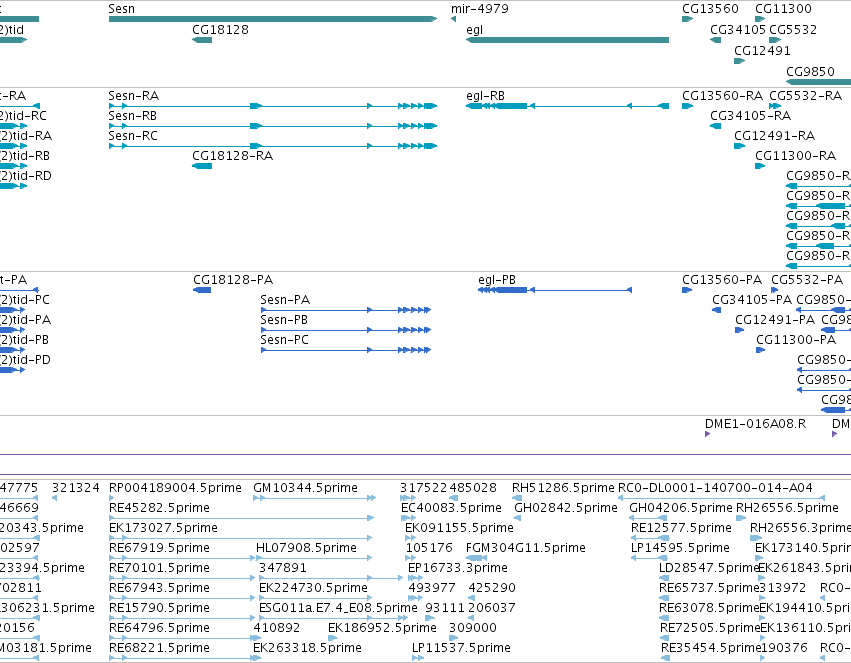Viewport: 851px width, 663px height.
Task: Click the EK173027.5prime EST label
Action: point(163,528)
